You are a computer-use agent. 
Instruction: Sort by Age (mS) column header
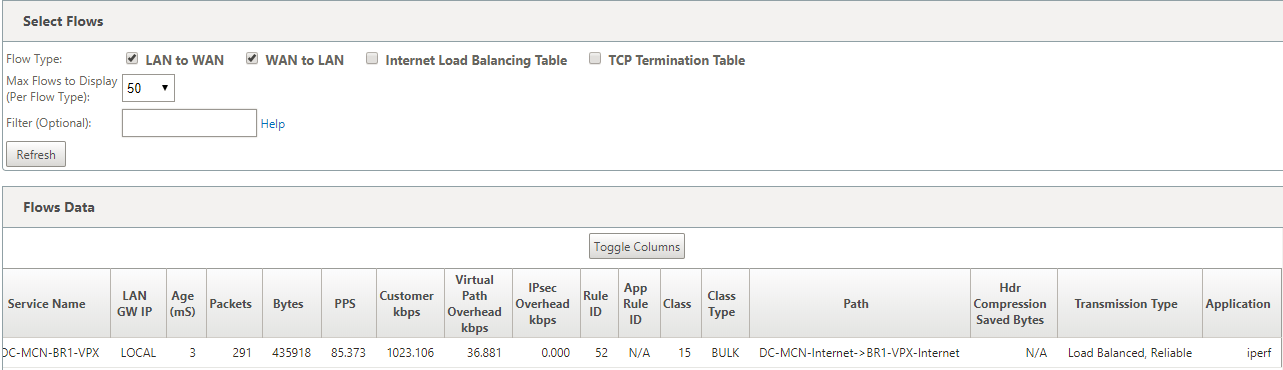point(185,304)
